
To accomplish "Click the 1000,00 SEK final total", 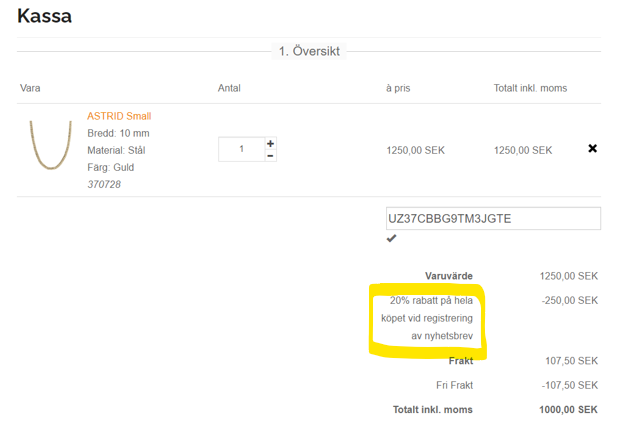I will point(568,410).
